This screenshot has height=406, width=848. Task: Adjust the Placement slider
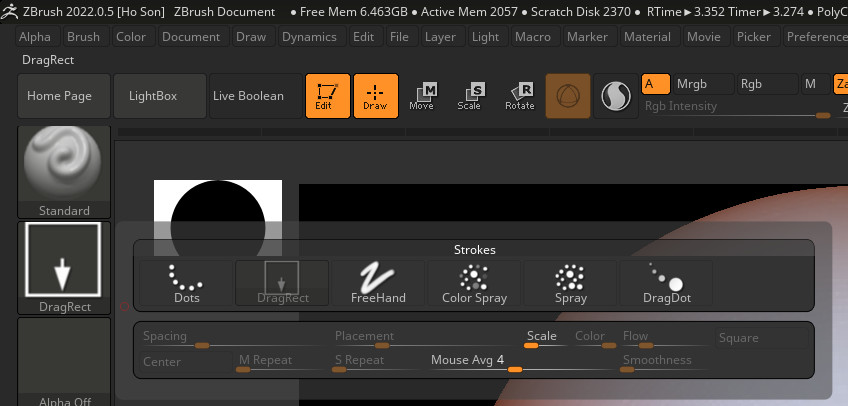tap(427, 338)
